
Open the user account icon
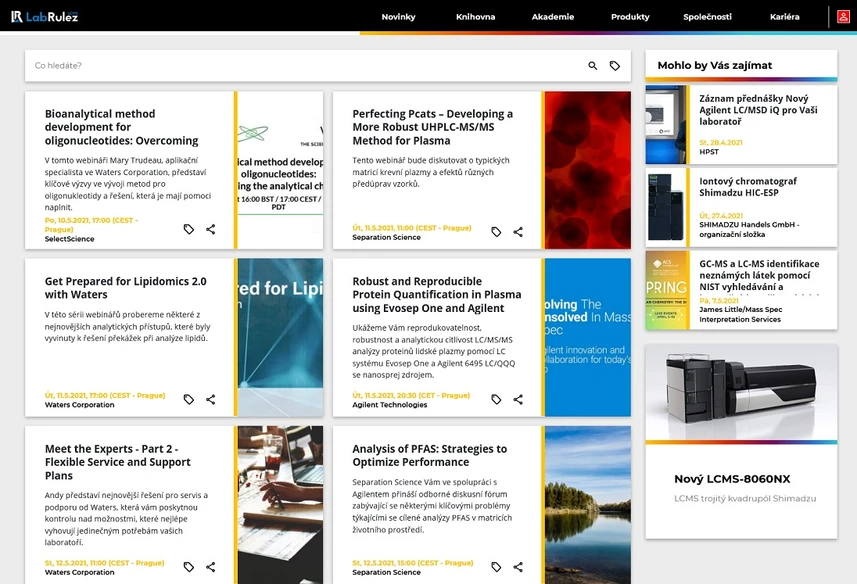843,16
